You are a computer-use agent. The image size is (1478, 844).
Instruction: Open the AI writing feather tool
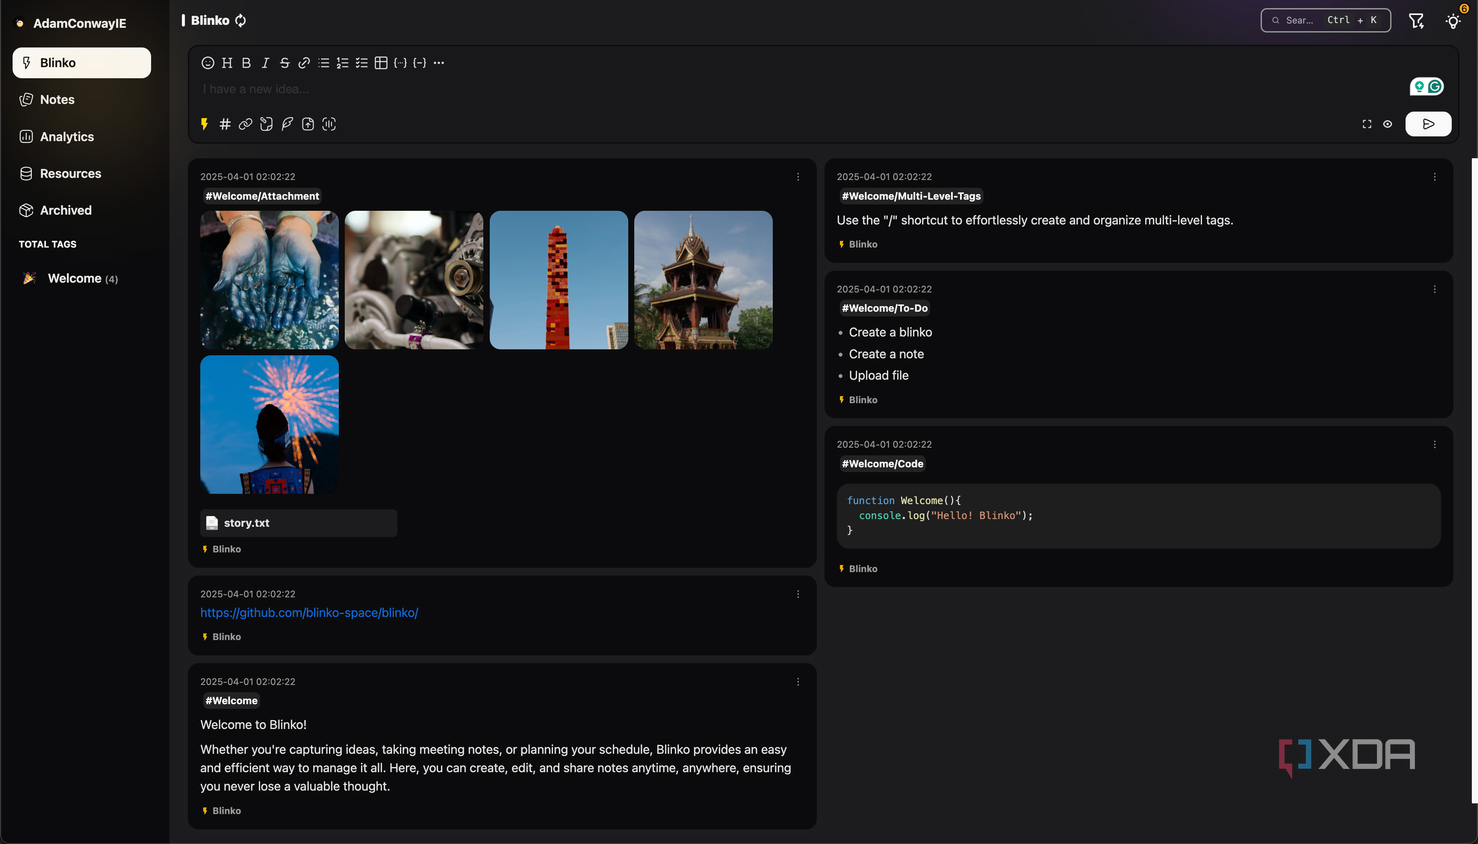pos(287,124)
